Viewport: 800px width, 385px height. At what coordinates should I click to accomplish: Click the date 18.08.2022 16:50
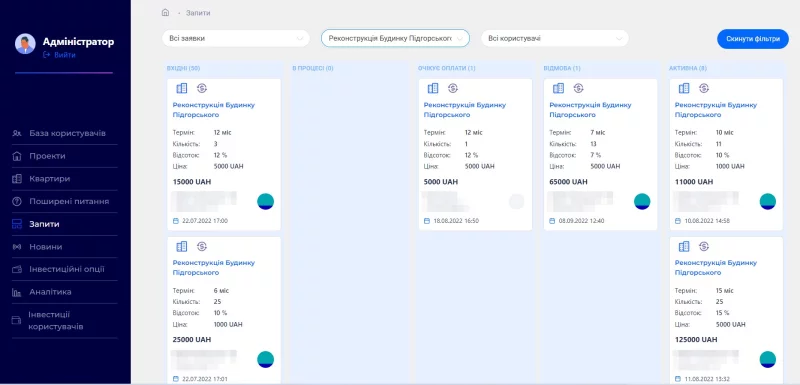[456, 221]
